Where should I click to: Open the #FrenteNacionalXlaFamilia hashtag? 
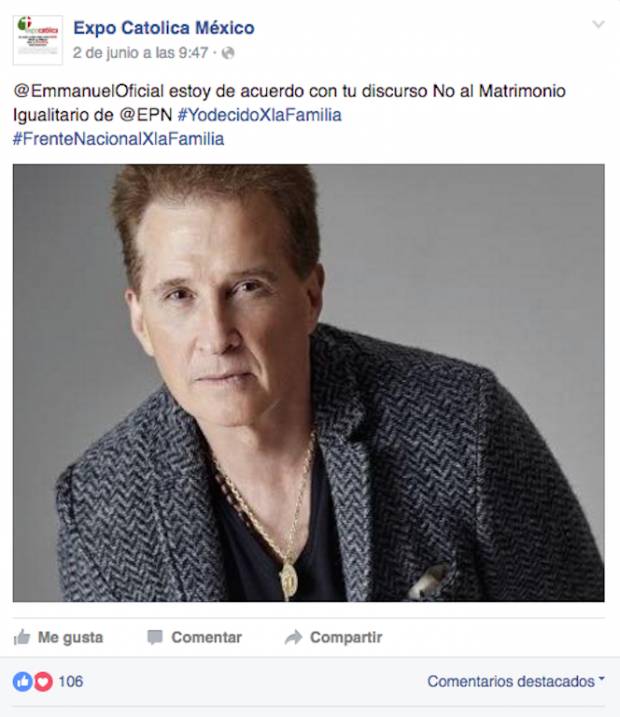[x=118, y=139]
